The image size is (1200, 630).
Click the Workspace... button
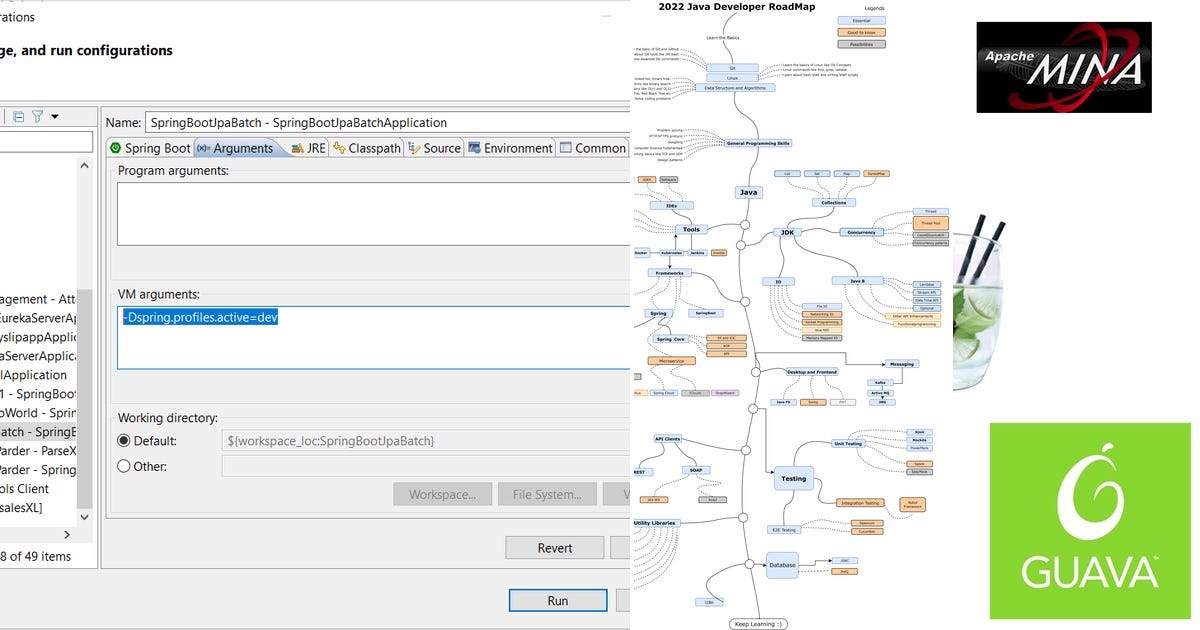click(x=442, y=493)
